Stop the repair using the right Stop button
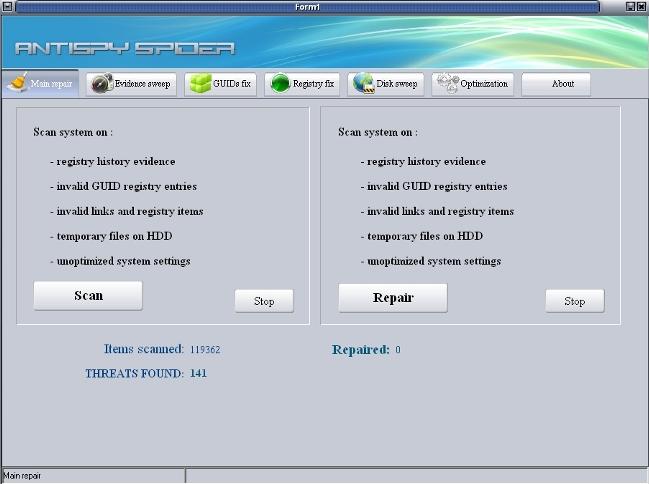The height and width of the screenshot is (484, 649). tap(574, 301)
